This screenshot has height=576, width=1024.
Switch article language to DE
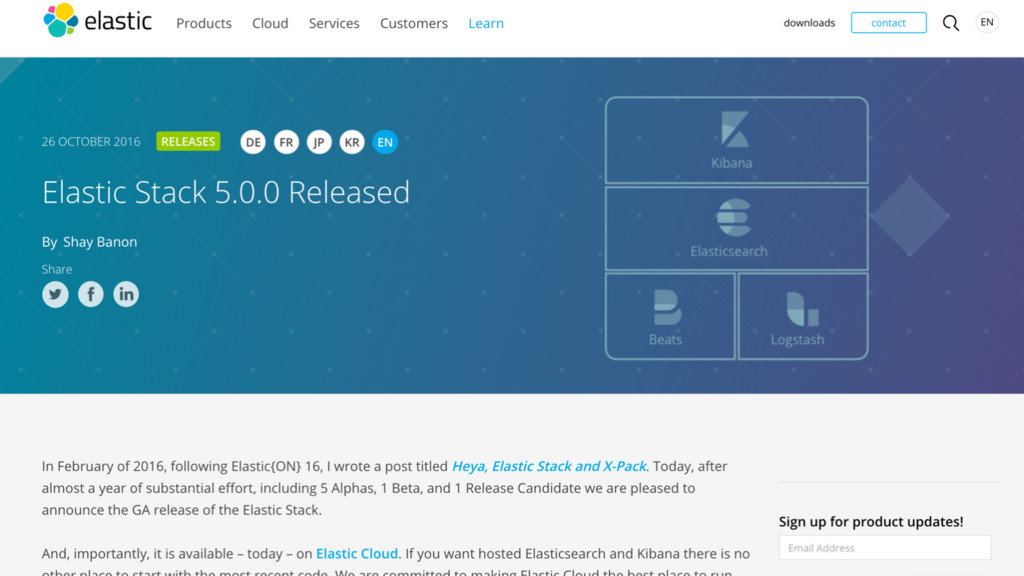tap(253, 142)
